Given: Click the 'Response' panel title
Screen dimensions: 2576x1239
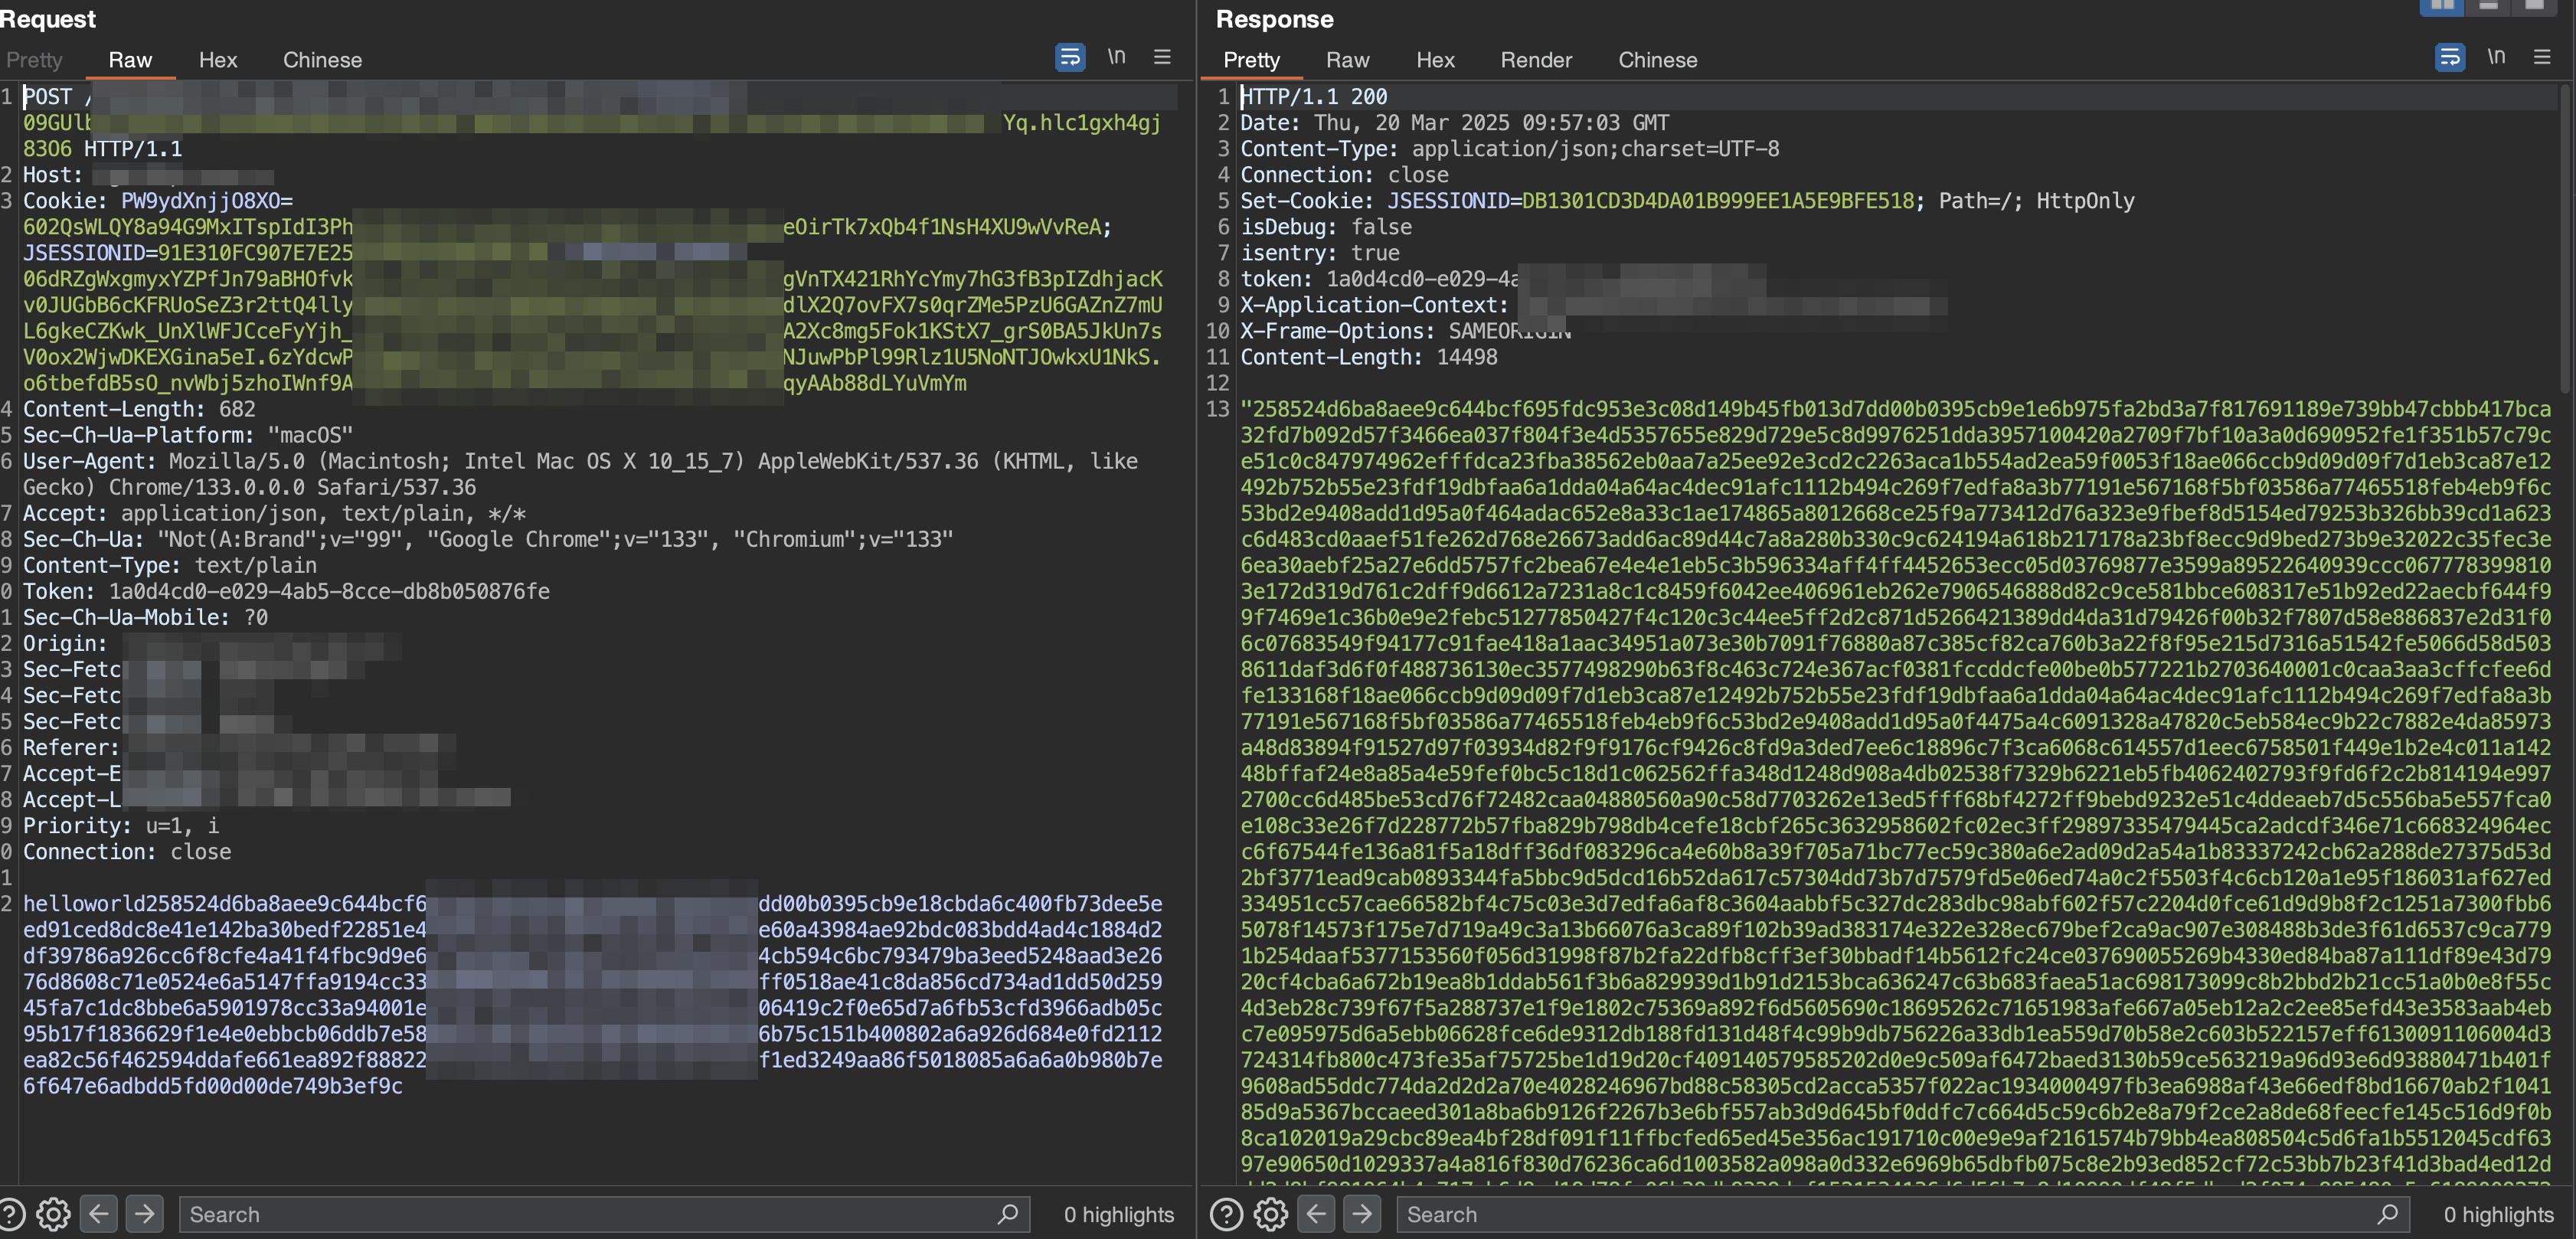Looking at the screenshot, I should (1274, 19).
